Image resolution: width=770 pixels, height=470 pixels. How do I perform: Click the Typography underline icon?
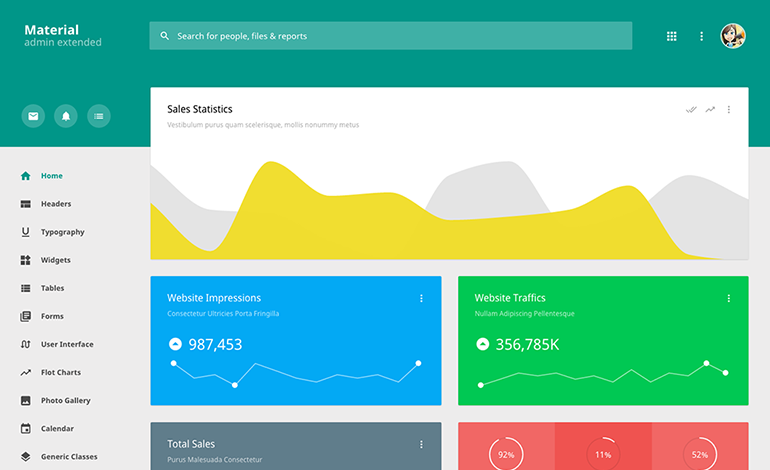tap(26, 232)
